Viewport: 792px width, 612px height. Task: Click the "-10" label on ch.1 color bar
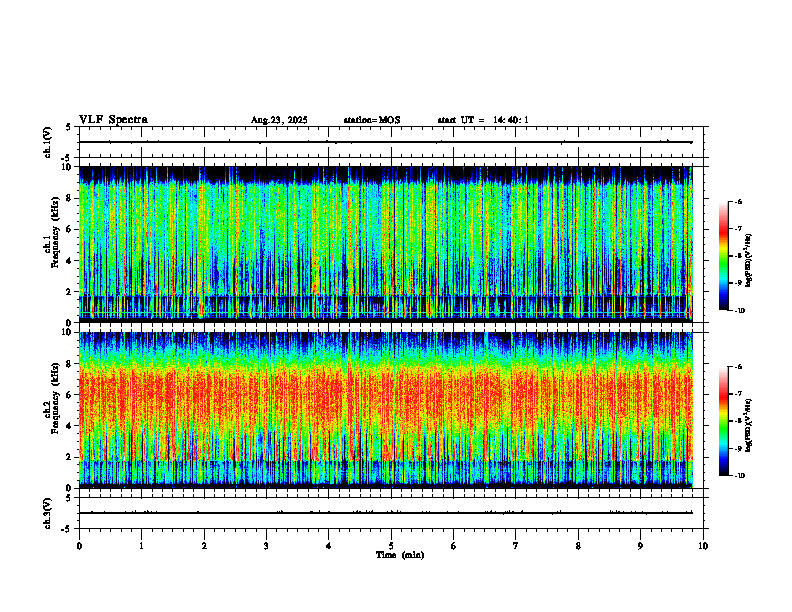pyautogui.click(x=739, y=311)
